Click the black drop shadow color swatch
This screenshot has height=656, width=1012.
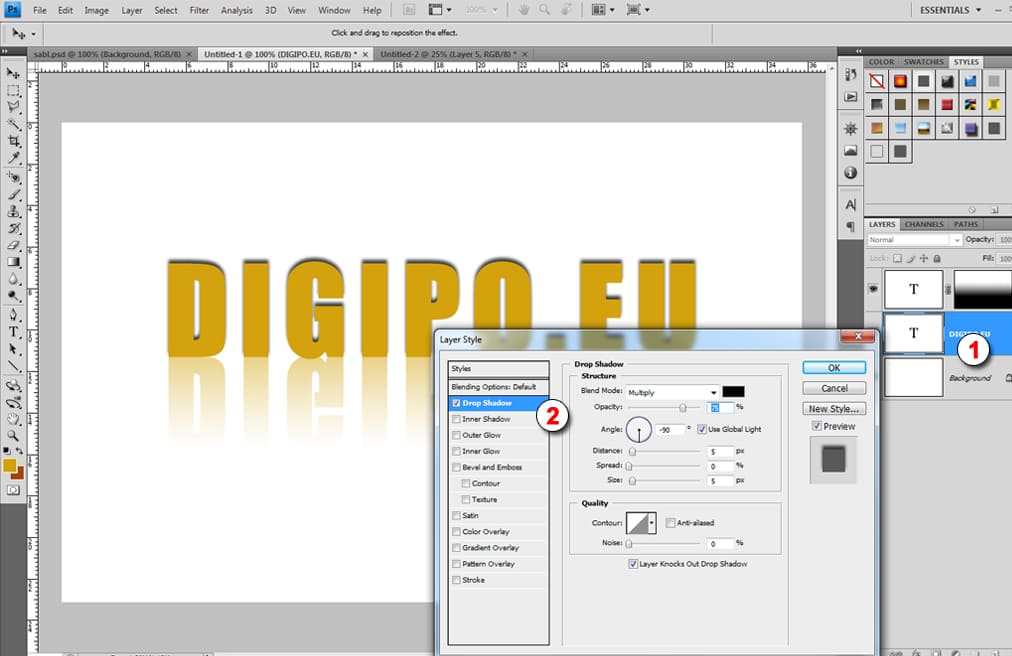coord(733,391)
